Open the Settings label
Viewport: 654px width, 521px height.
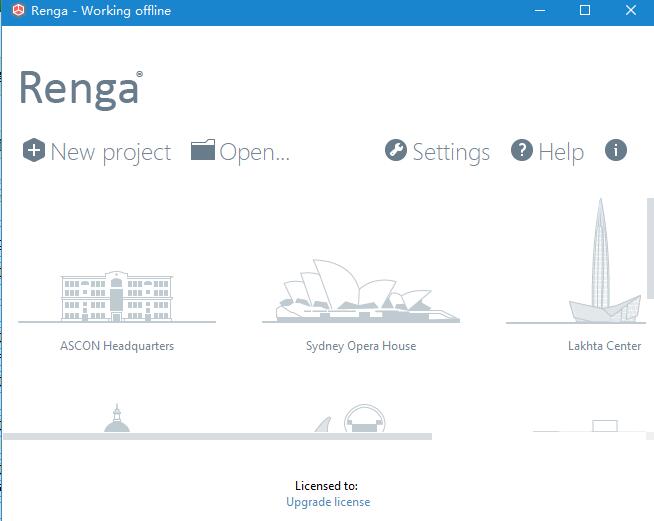click(451, 153)
